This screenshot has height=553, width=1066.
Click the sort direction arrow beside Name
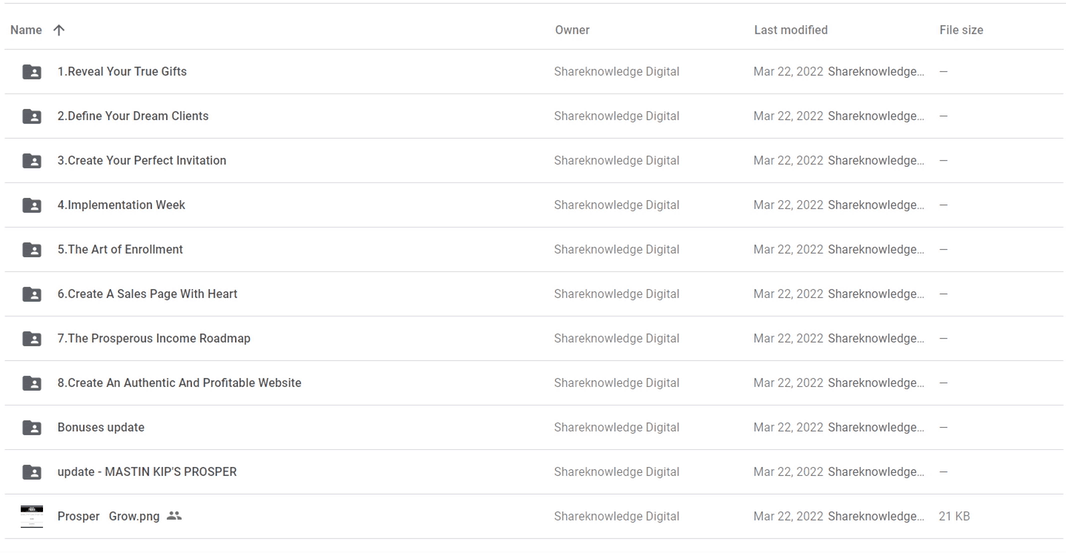(x=59, y=30)
